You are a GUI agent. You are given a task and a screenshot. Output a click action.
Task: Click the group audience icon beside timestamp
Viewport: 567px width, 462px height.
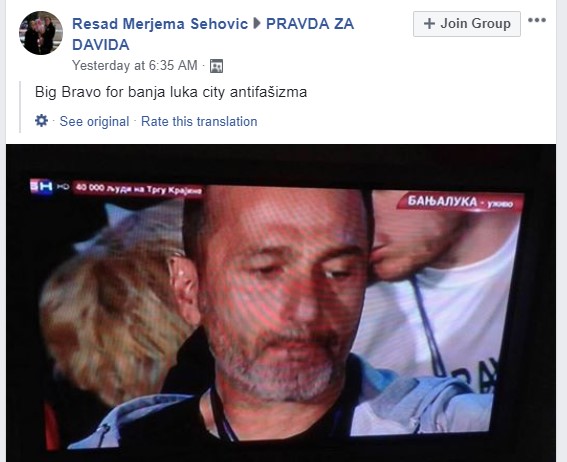(x=216, y=66)
